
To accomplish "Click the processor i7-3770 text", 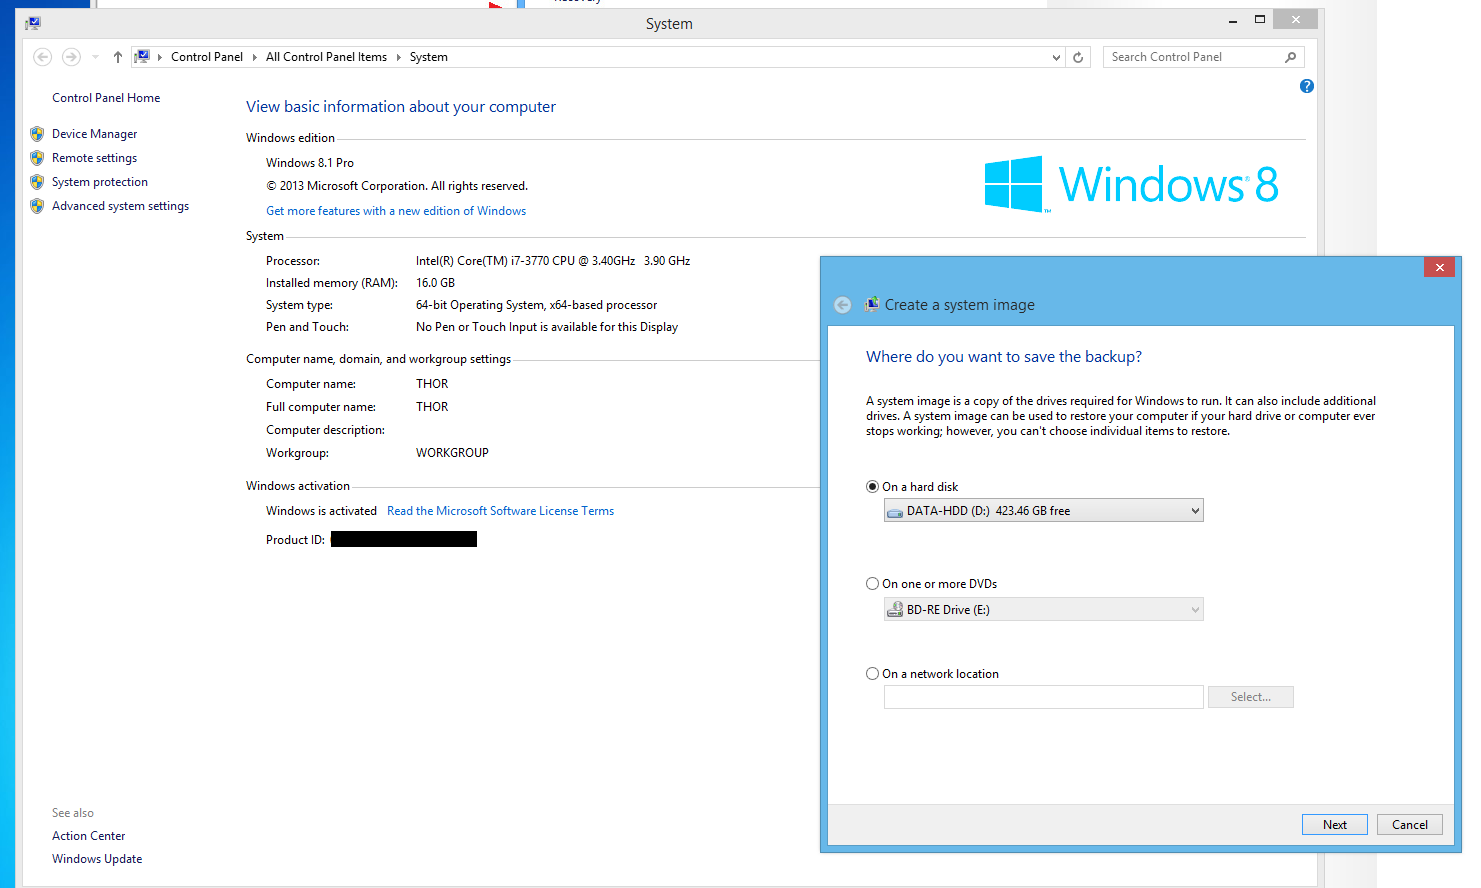I will point(553,261).
